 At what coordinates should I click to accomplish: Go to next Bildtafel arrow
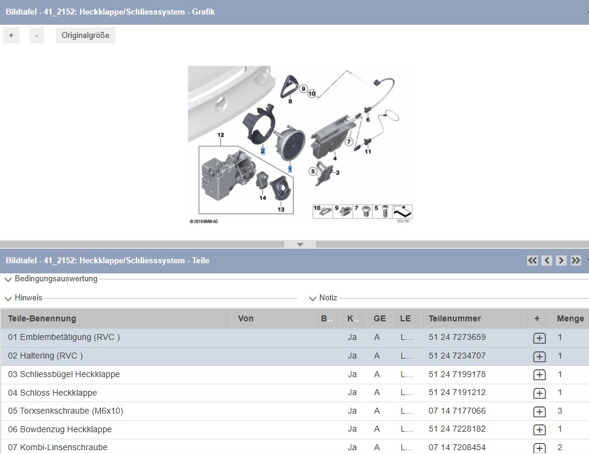coord(561,260)
